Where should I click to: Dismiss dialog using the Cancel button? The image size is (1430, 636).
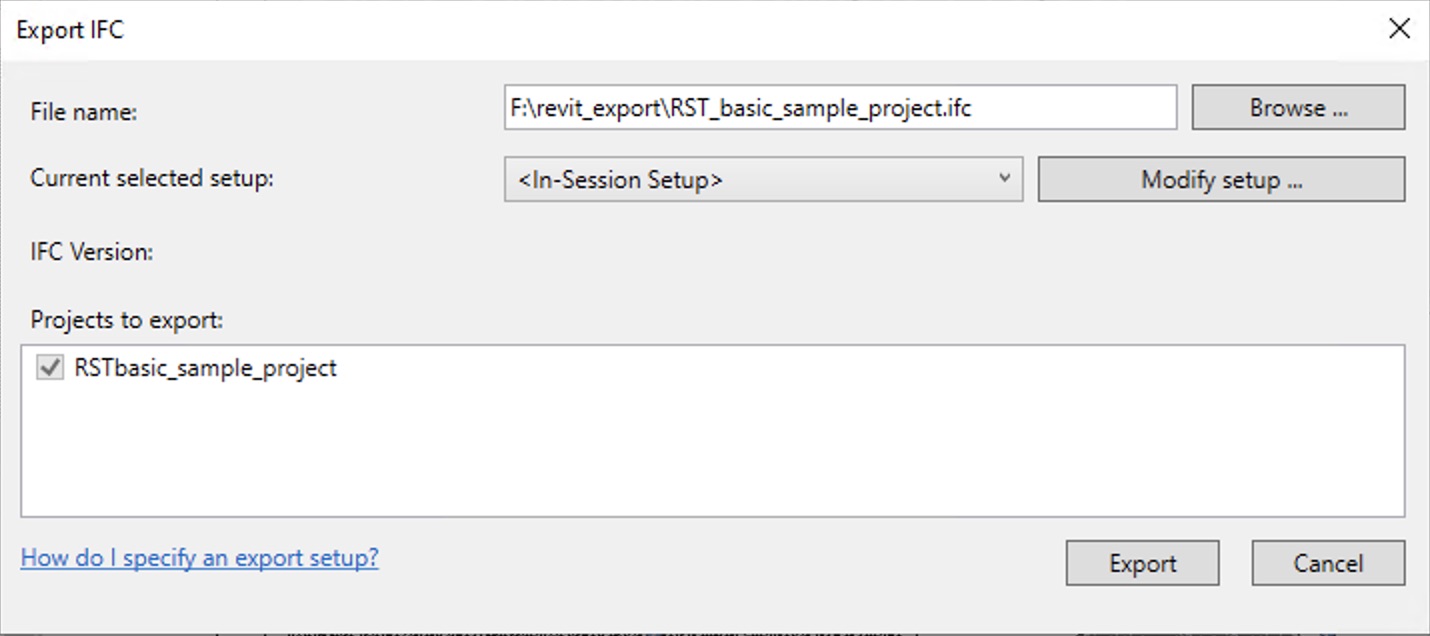(1327, 563)
